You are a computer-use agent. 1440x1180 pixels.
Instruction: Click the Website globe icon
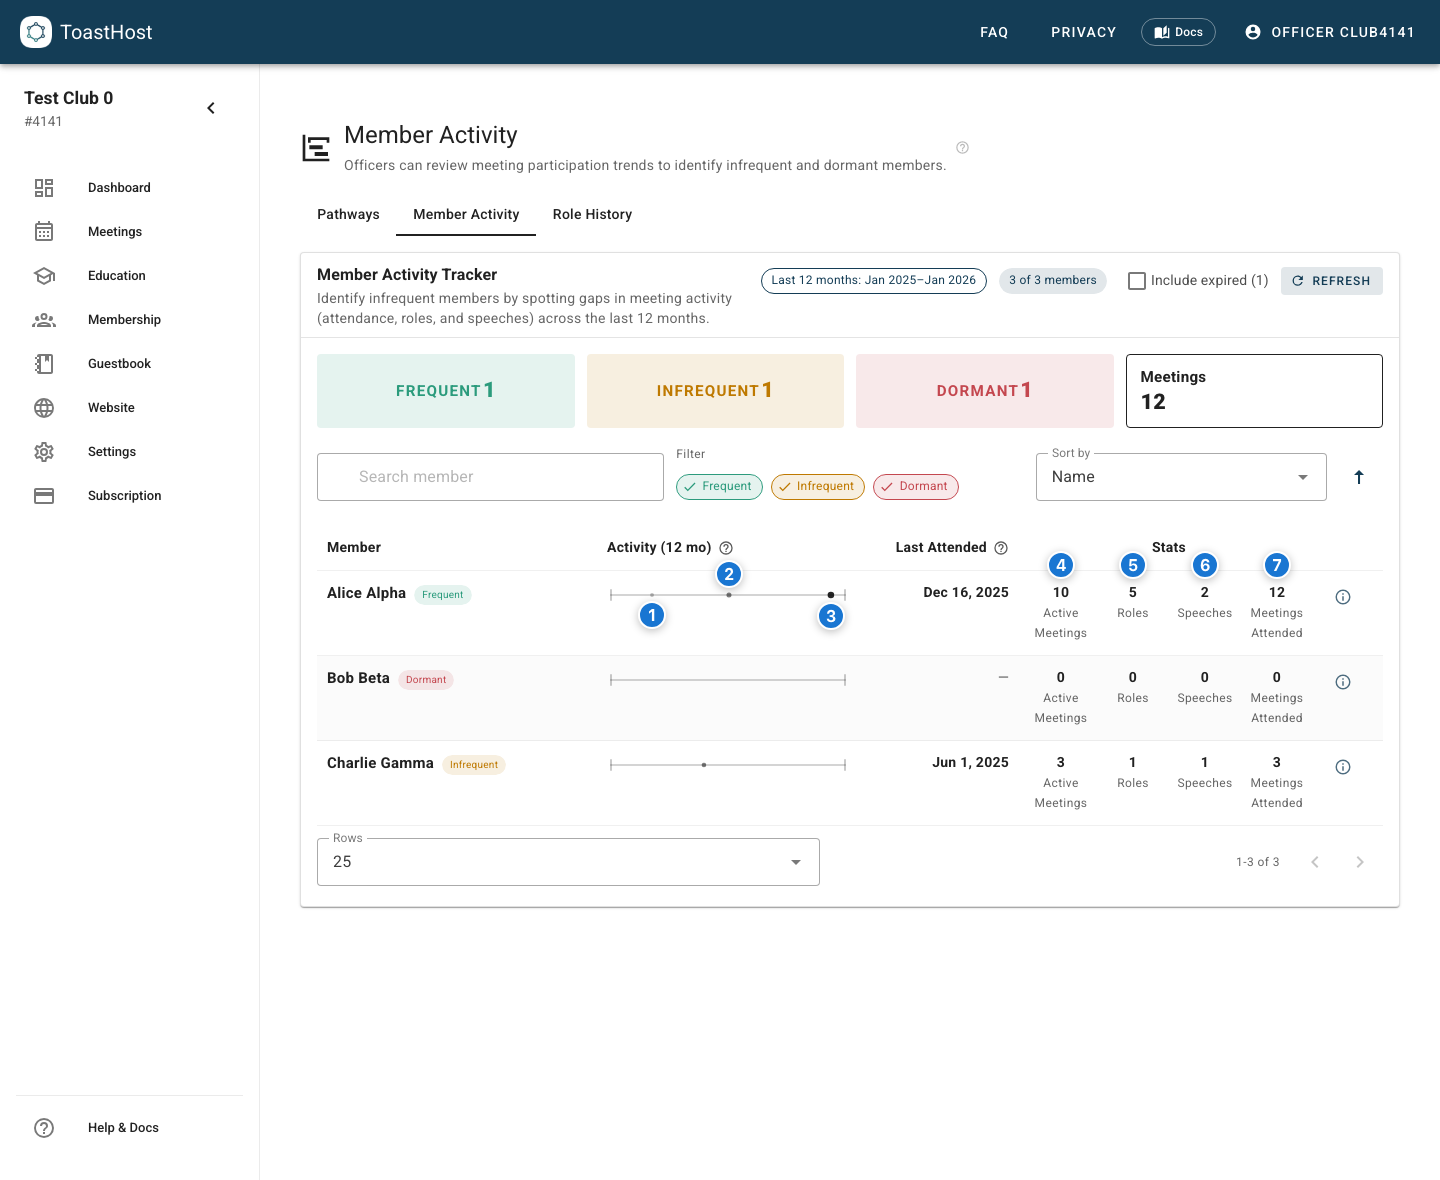pyautogui.click(x=44, y=408)
